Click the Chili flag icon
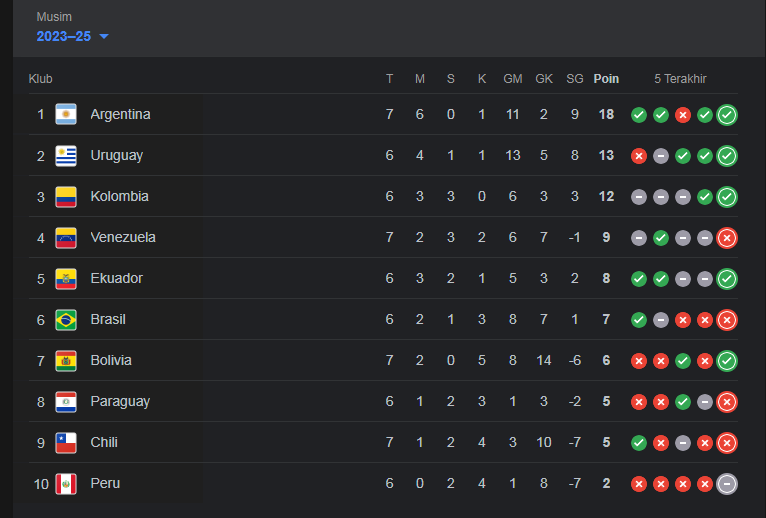Screen dimensions: 766x518 tap(66, 443)
